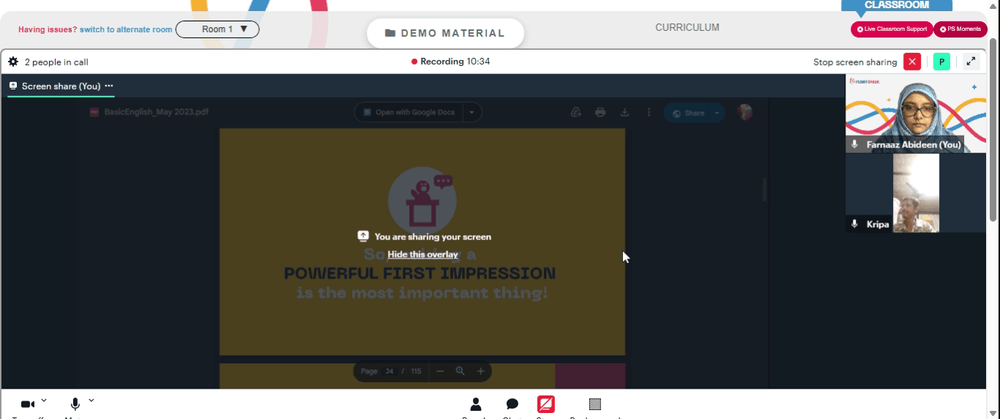Switch to the CURRICULUM tab
This screenshot has width=1000, height=419.
[687, 27]
